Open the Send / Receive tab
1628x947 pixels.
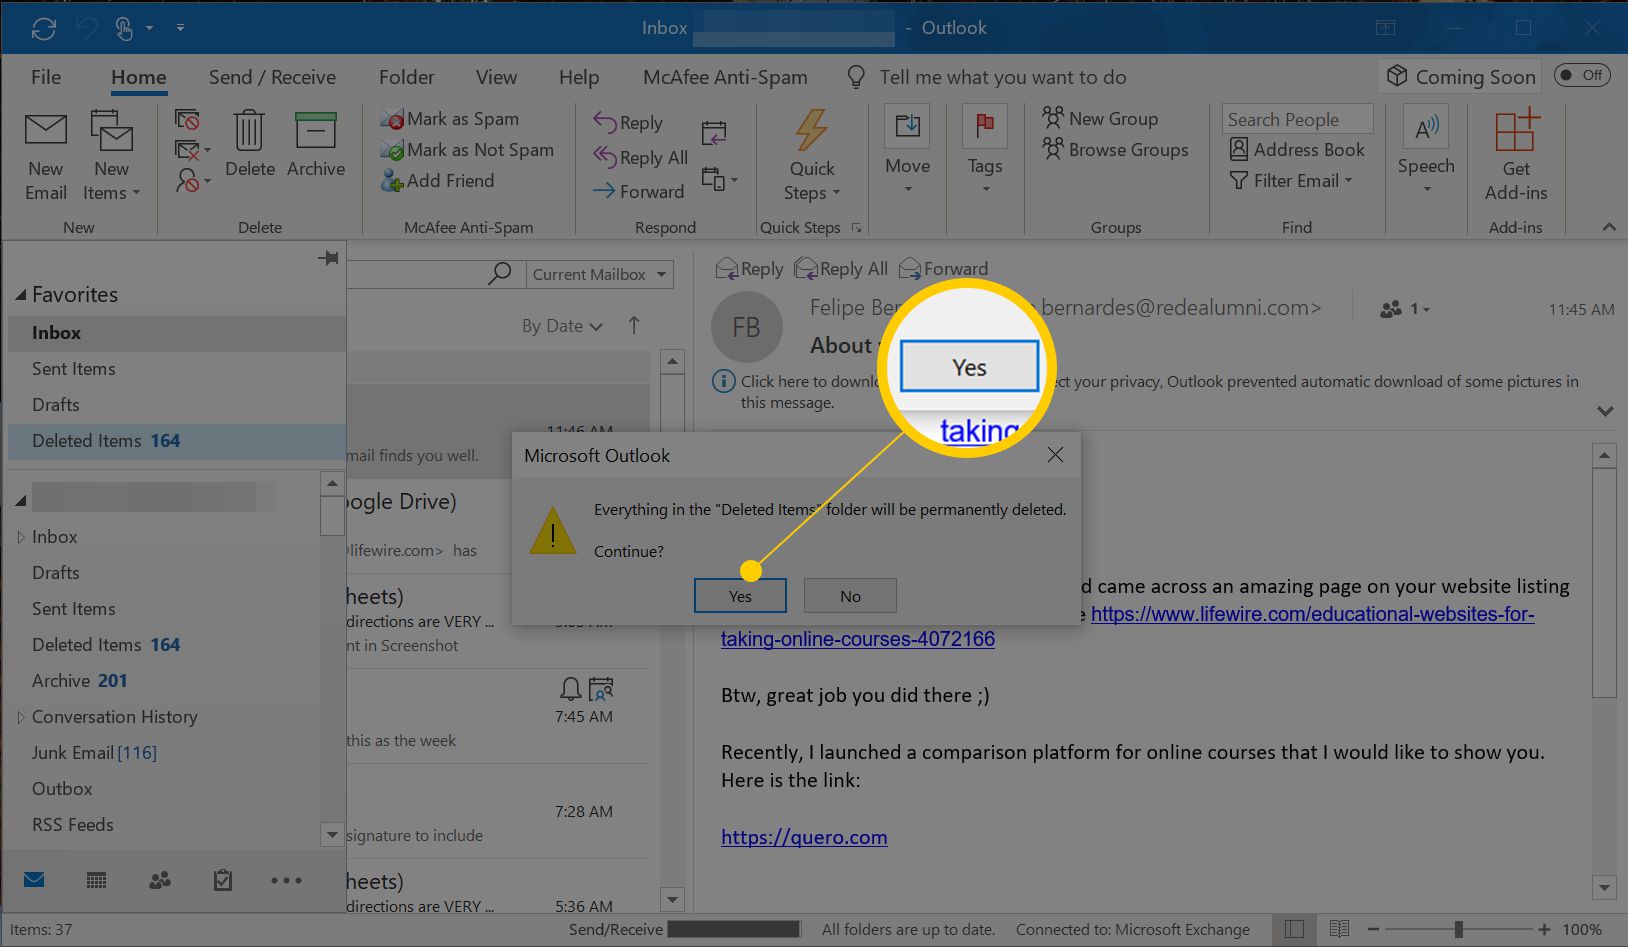click(x=272, y=77)
